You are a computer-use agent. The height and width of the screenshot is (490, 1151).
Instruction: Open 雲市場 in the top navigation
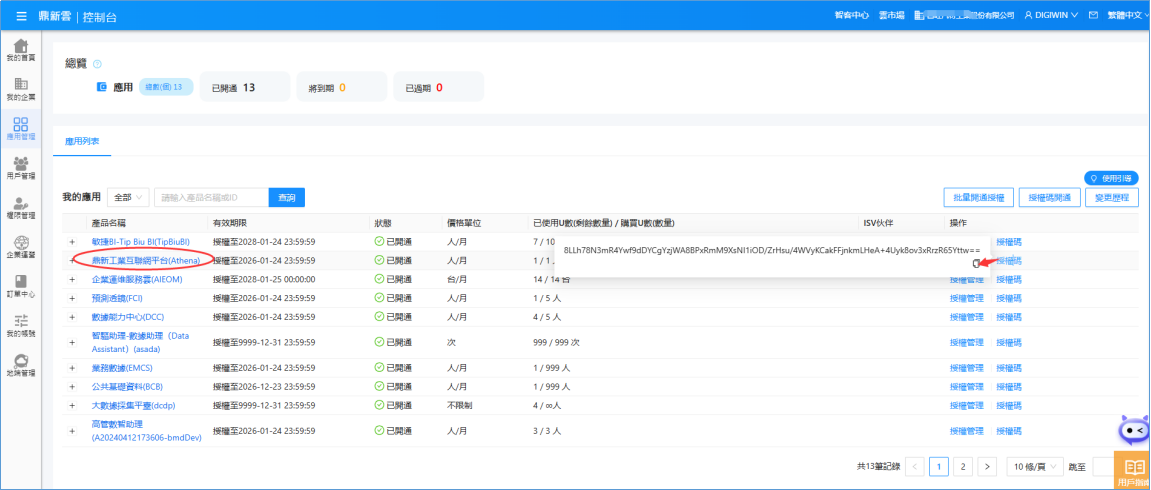pos(891,16)
